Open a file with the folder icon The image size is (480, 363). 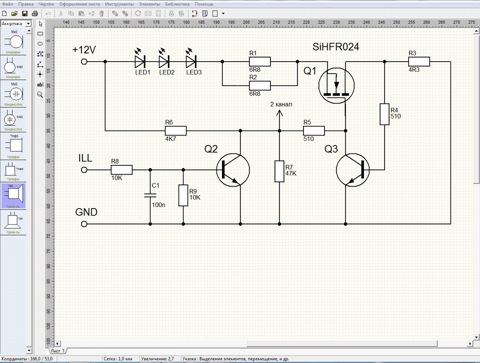(14, 14)
